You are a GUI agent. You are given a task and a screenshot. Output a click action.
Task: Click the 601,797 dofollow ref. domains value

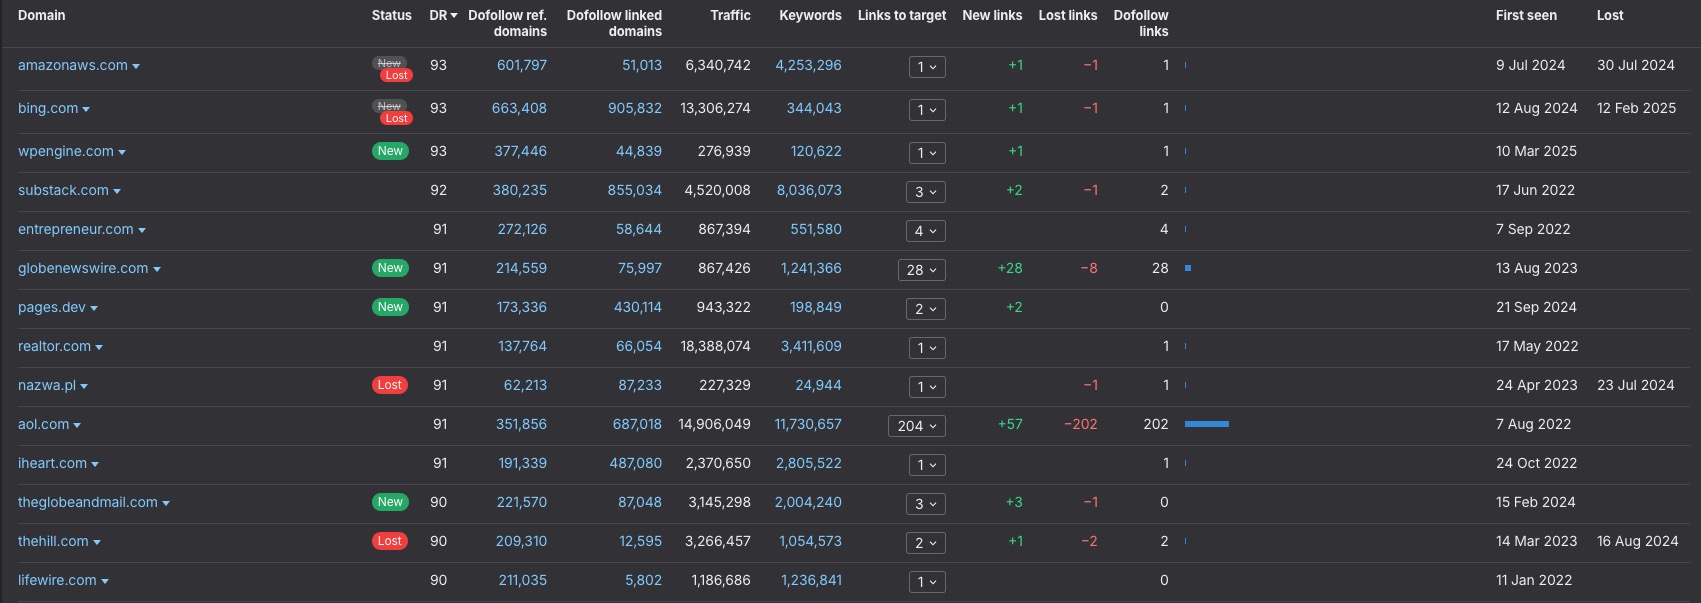521,65
